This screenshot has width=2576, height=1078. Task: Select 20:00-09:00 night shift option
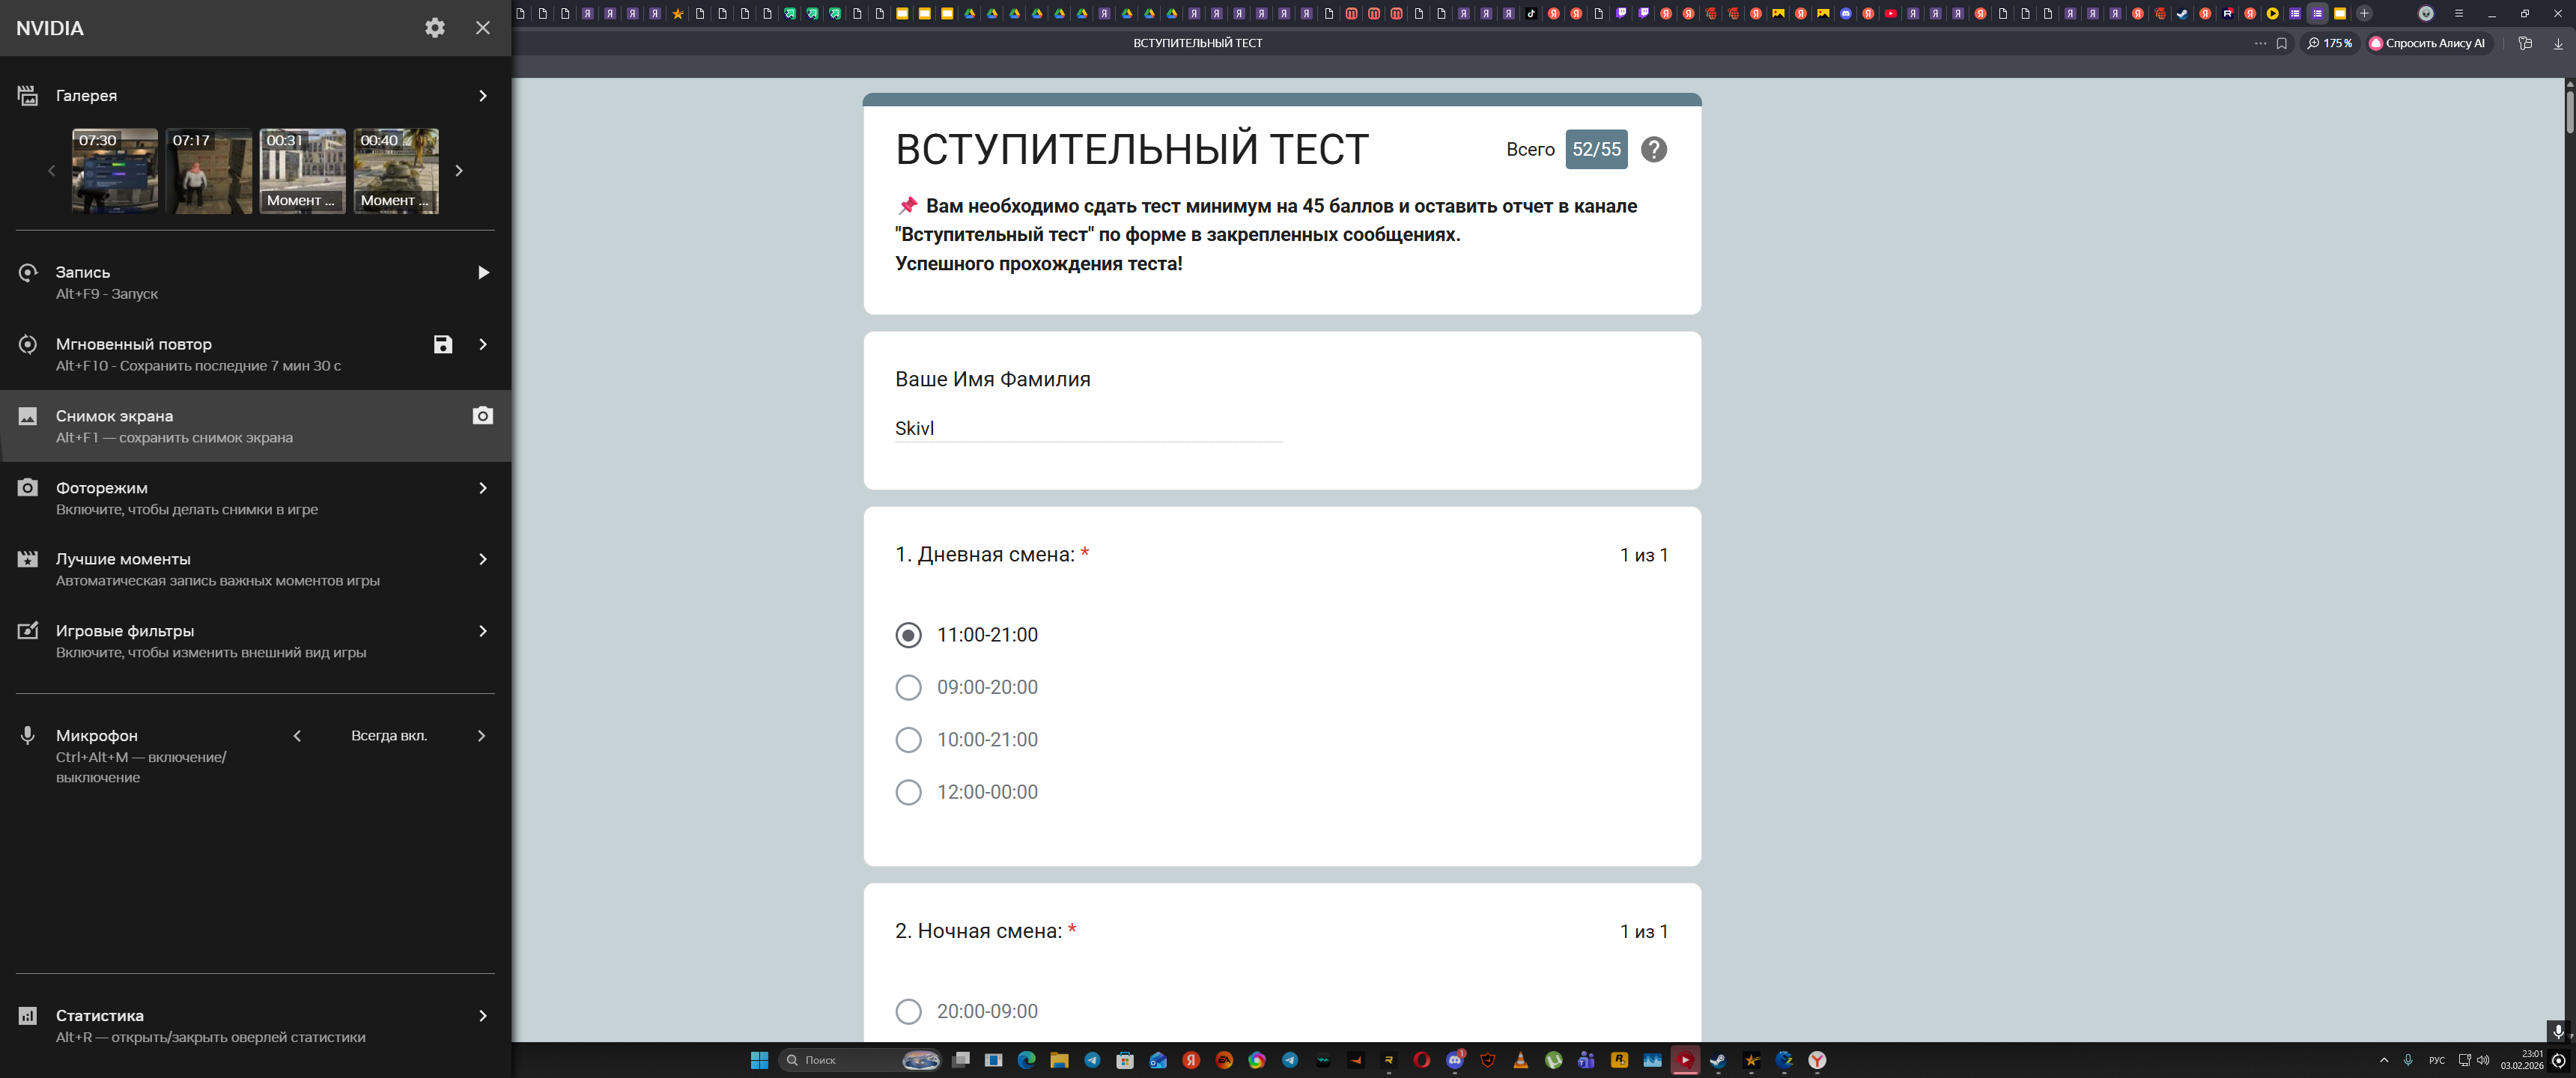coord(908,1011)
